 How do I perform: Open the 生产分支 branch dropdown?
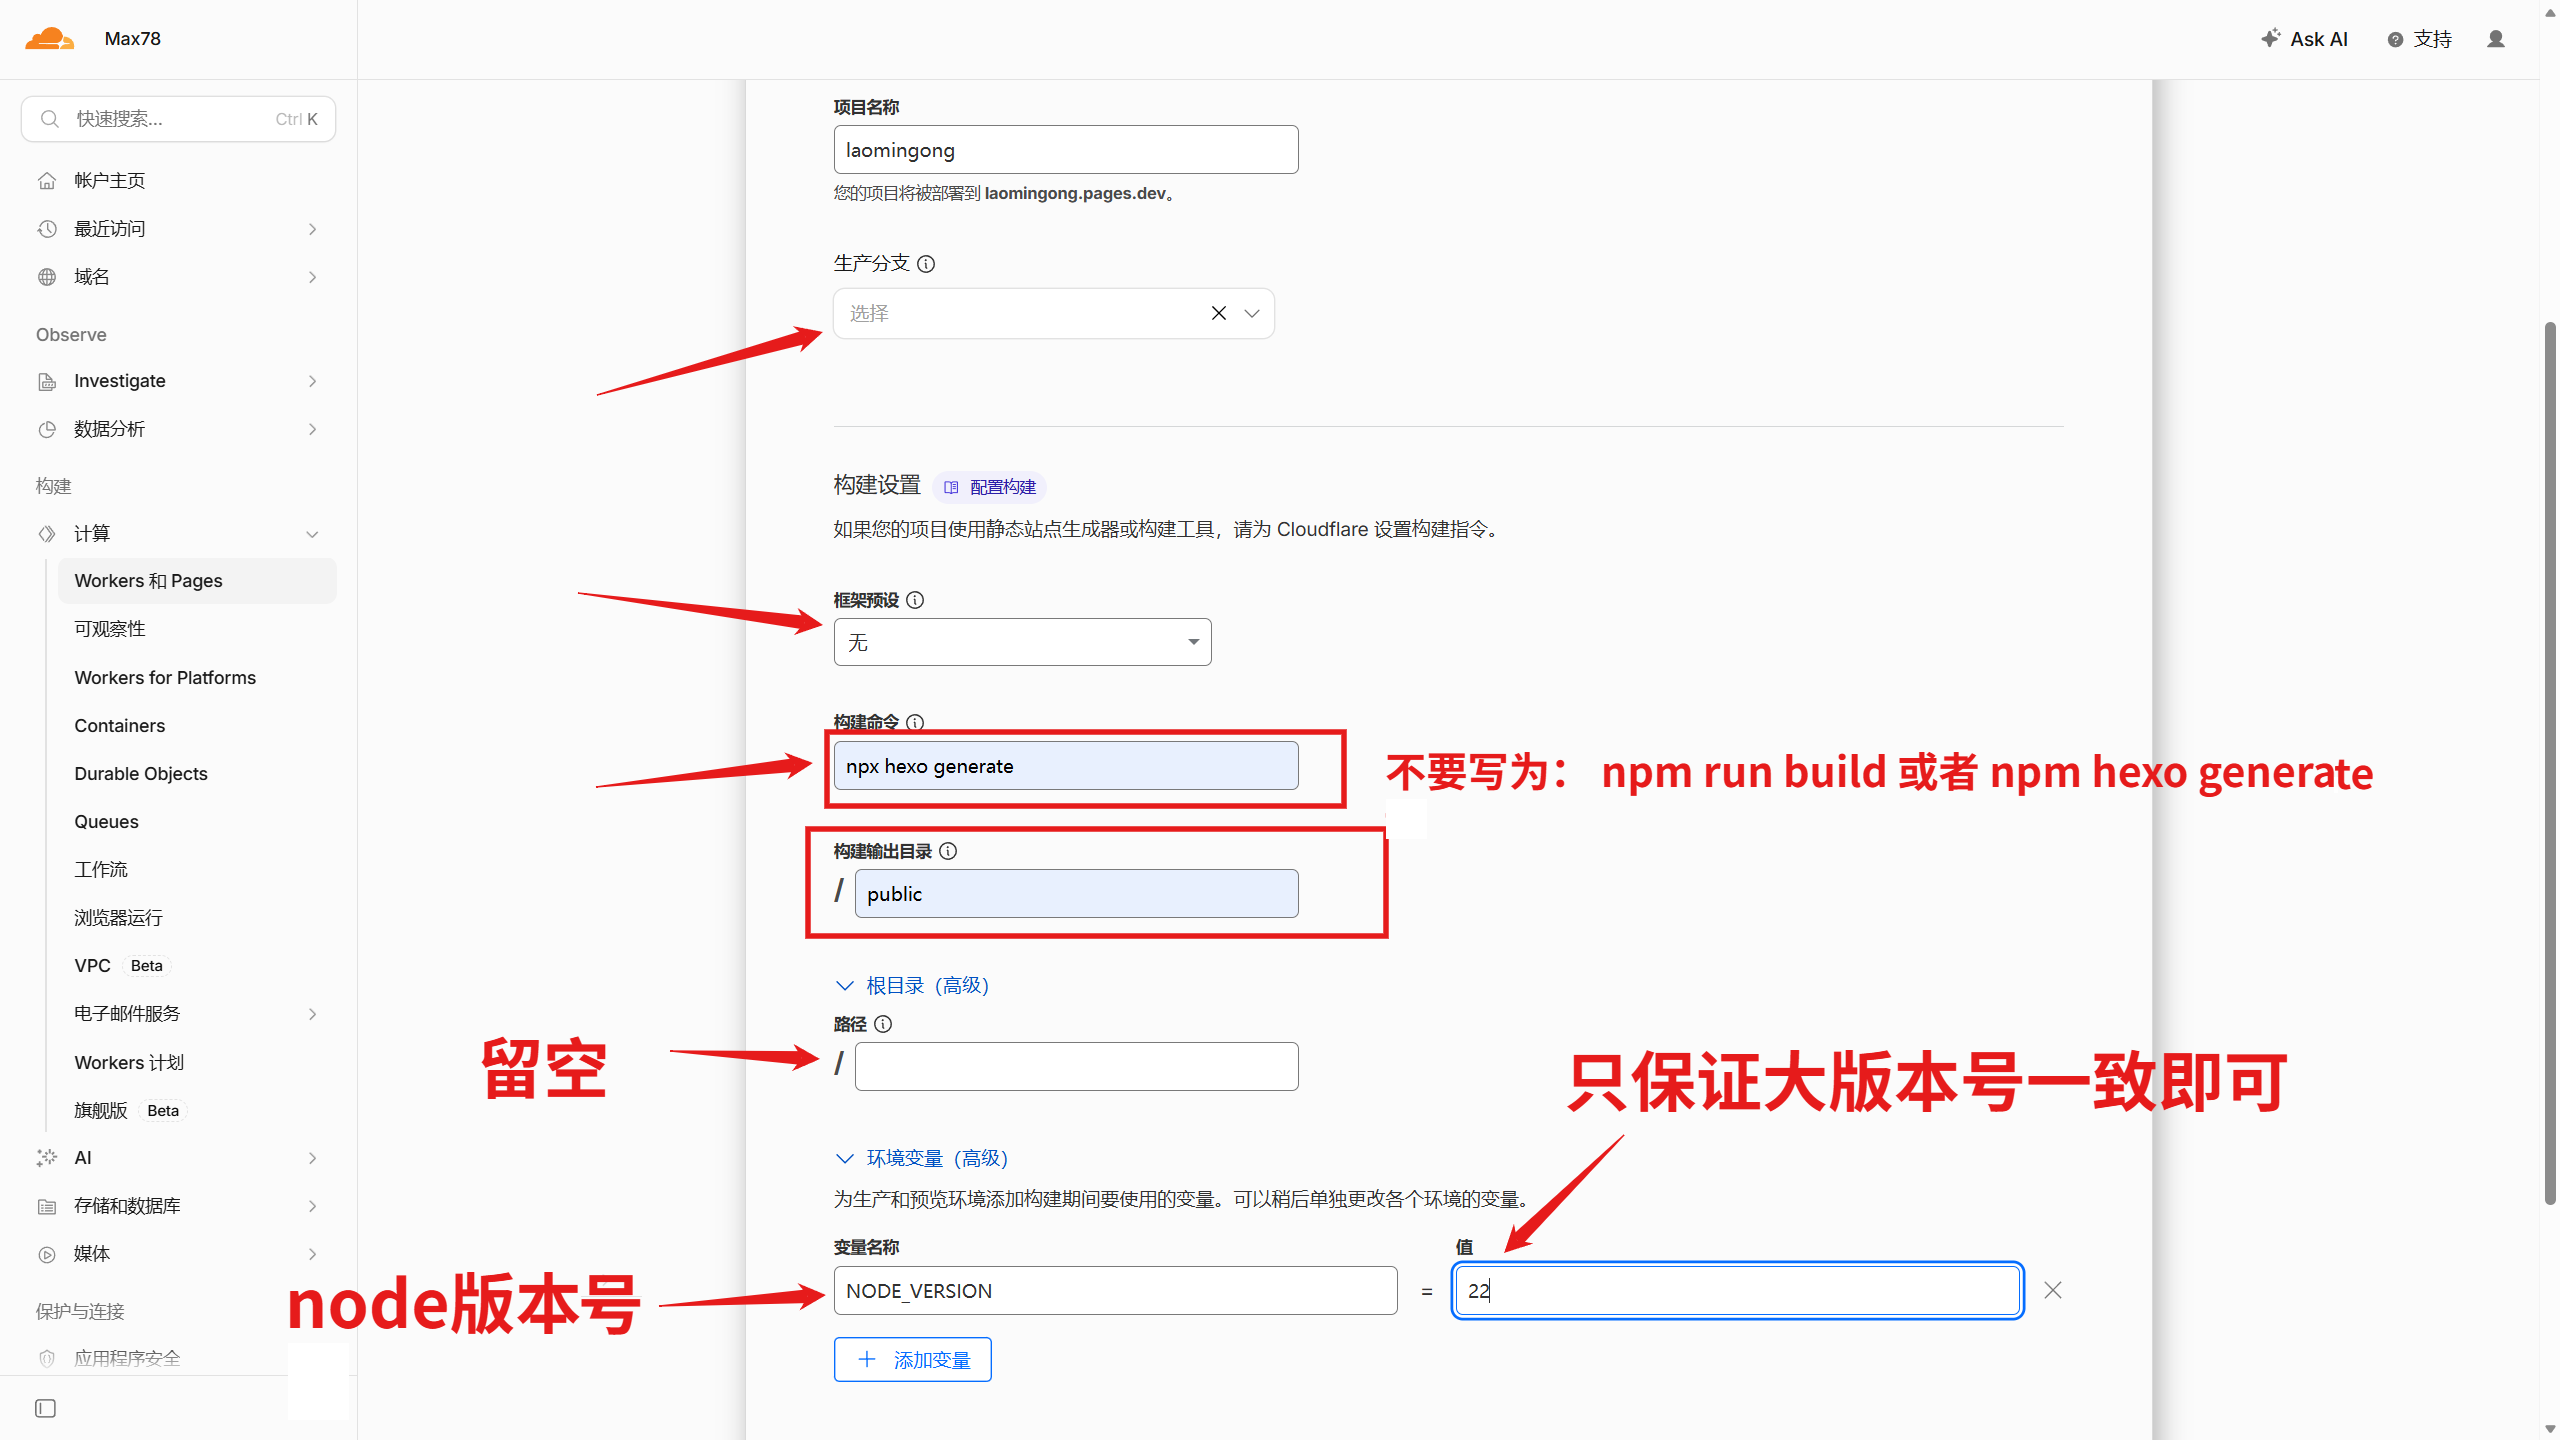click(x=1054, y=313)
